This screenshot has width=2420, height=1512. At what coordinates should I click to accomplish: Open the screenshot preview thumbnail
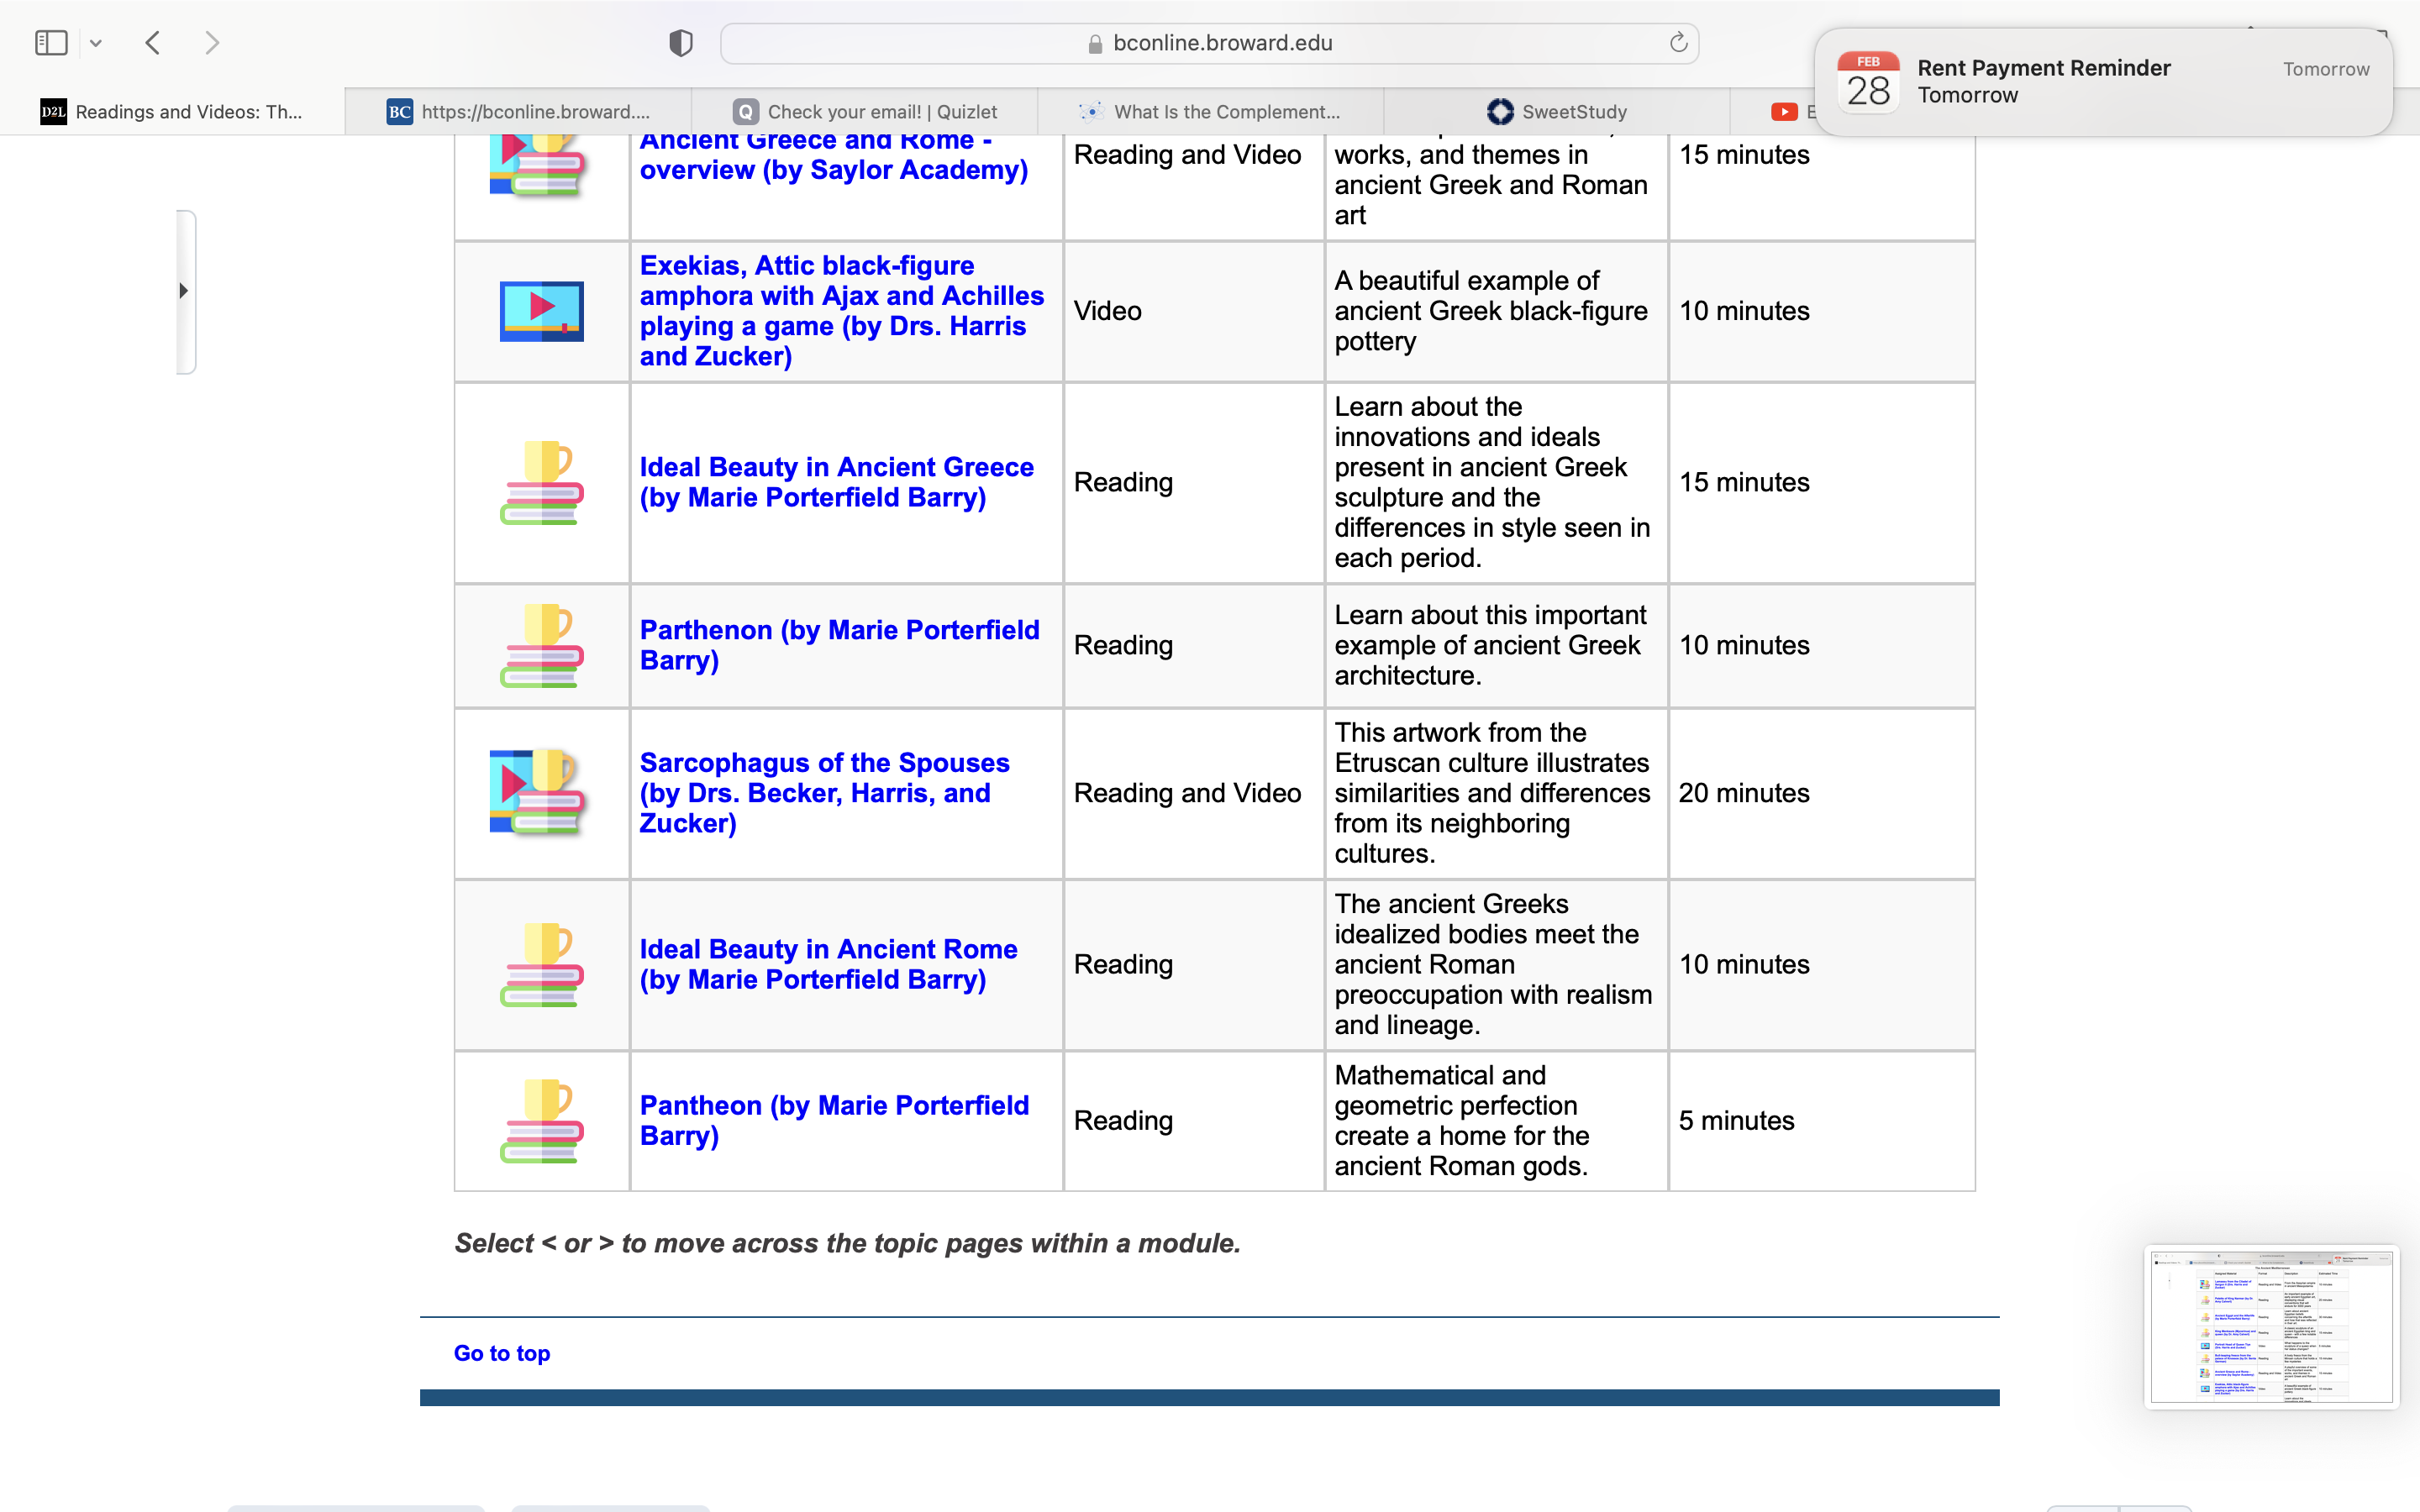point(2271,1326)
